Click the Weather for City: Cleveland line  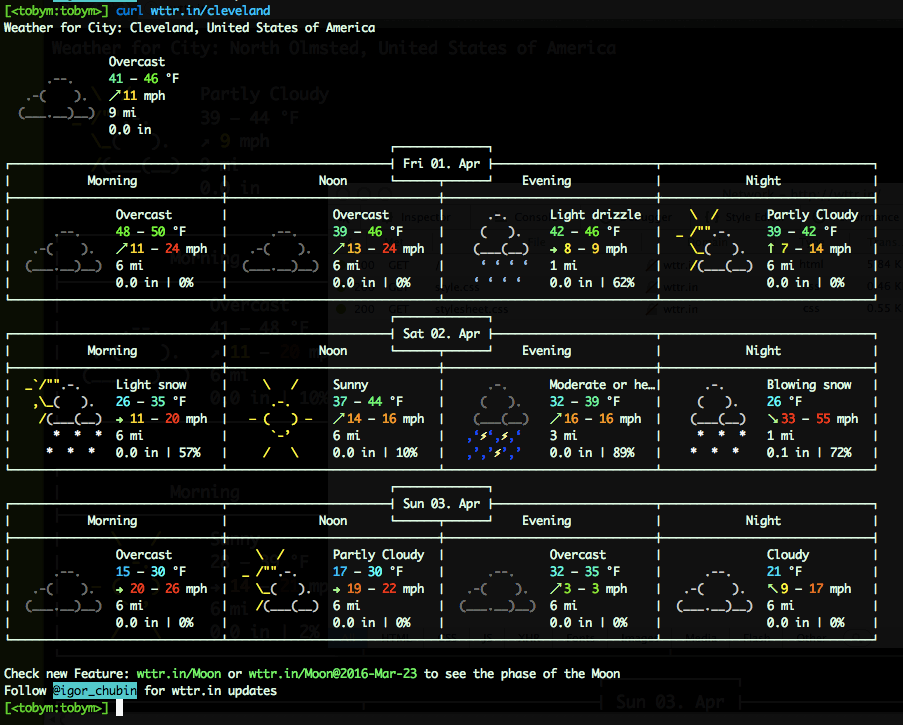189,28
